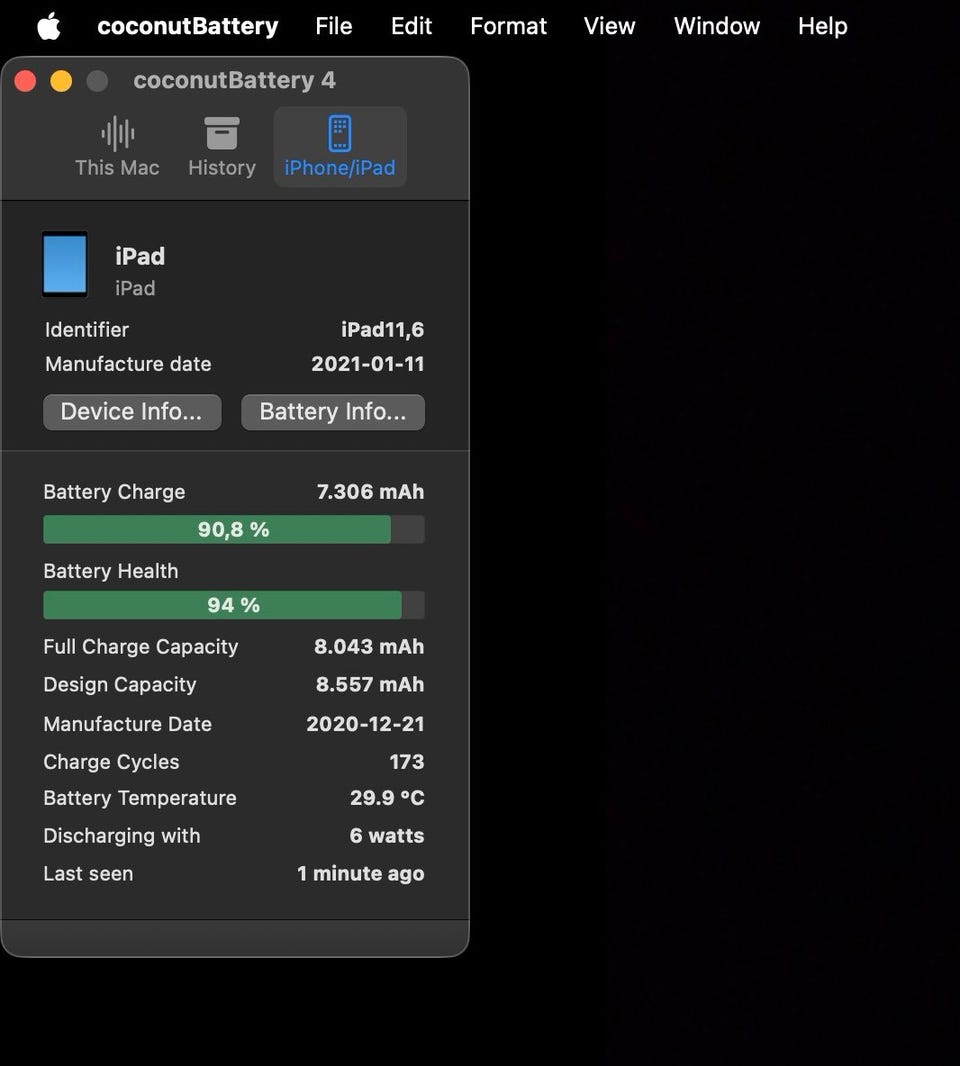Click the design capacity 8.557 mAh
960x1066 pixels.
tap(370, 685)
